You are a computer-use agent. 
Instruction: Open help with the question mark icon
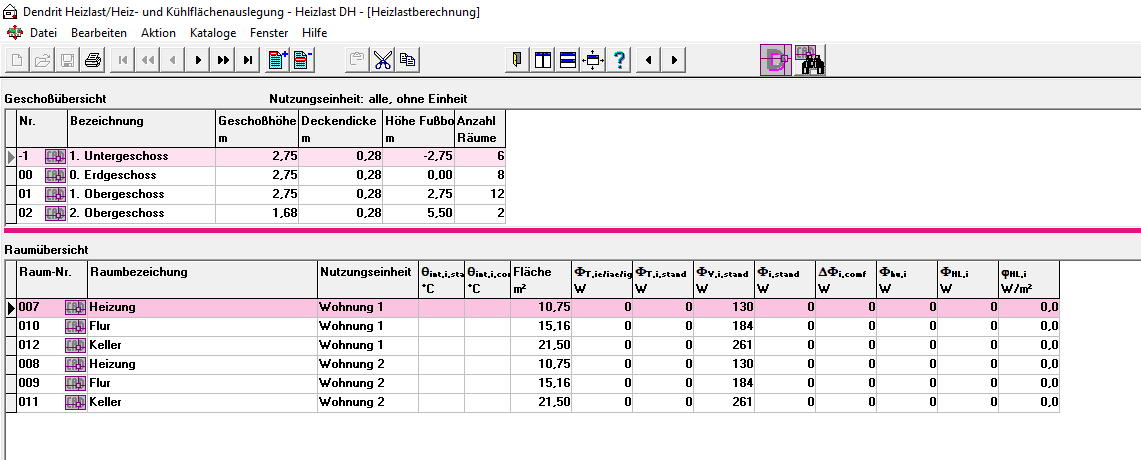[x=618, y=60]
